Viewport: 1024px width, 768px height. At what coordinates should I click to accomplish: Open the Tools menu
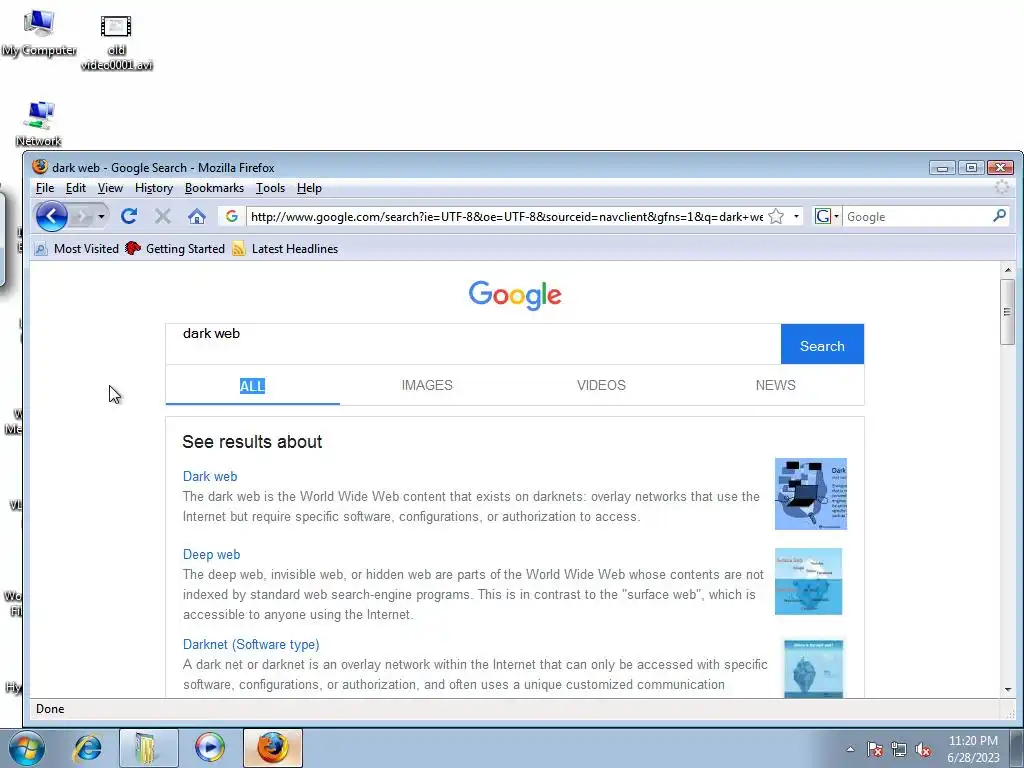click(x=270, y=188)
